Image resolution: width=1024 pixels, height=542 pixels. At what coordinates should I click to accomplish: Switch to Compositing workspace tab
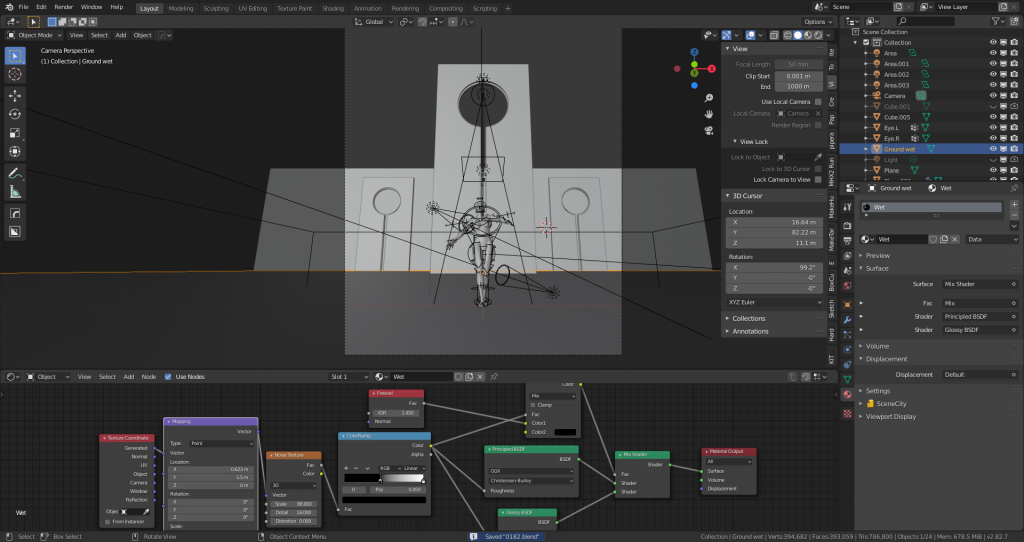coord(445,8)
